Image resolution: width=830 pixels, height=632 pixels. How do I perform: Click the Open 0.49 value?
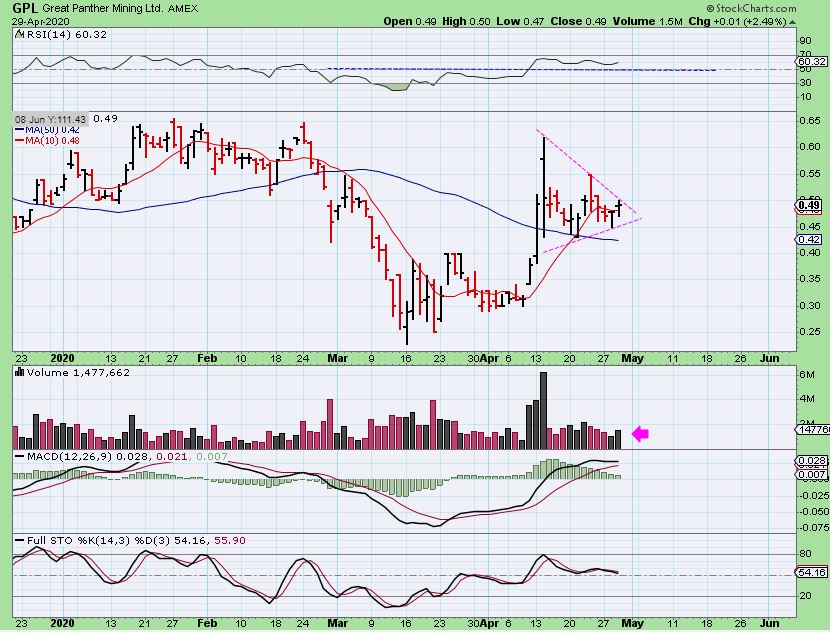click(x=410, y=22)
